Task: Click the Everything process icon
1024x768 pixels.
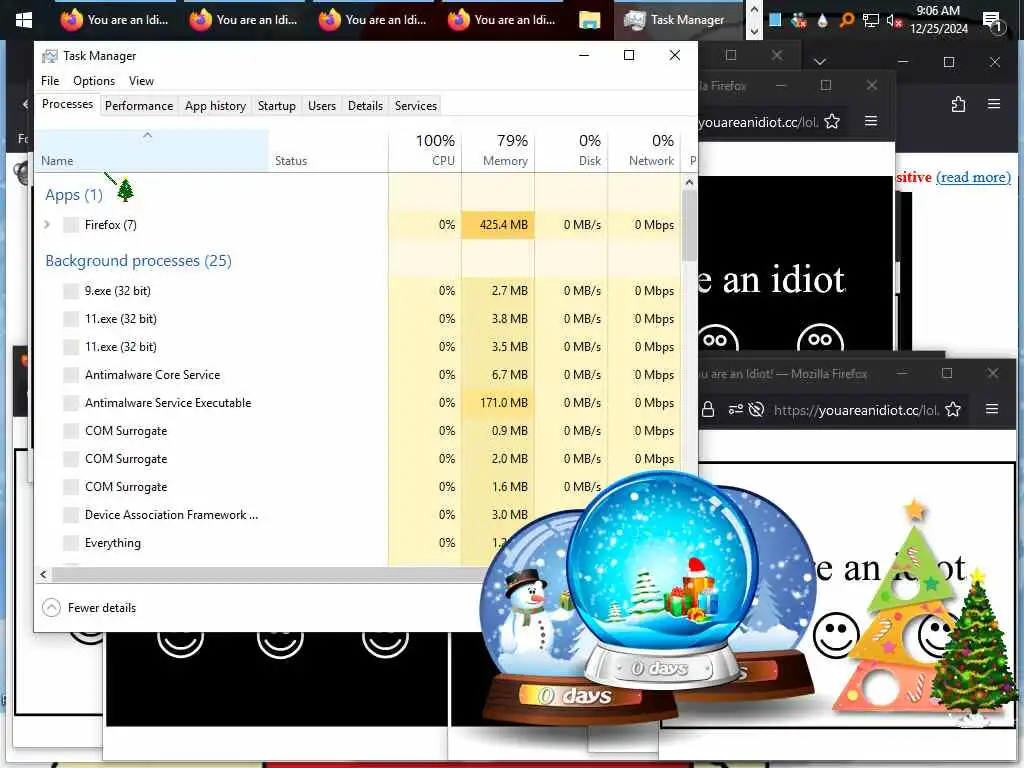Action: point(71,543)
